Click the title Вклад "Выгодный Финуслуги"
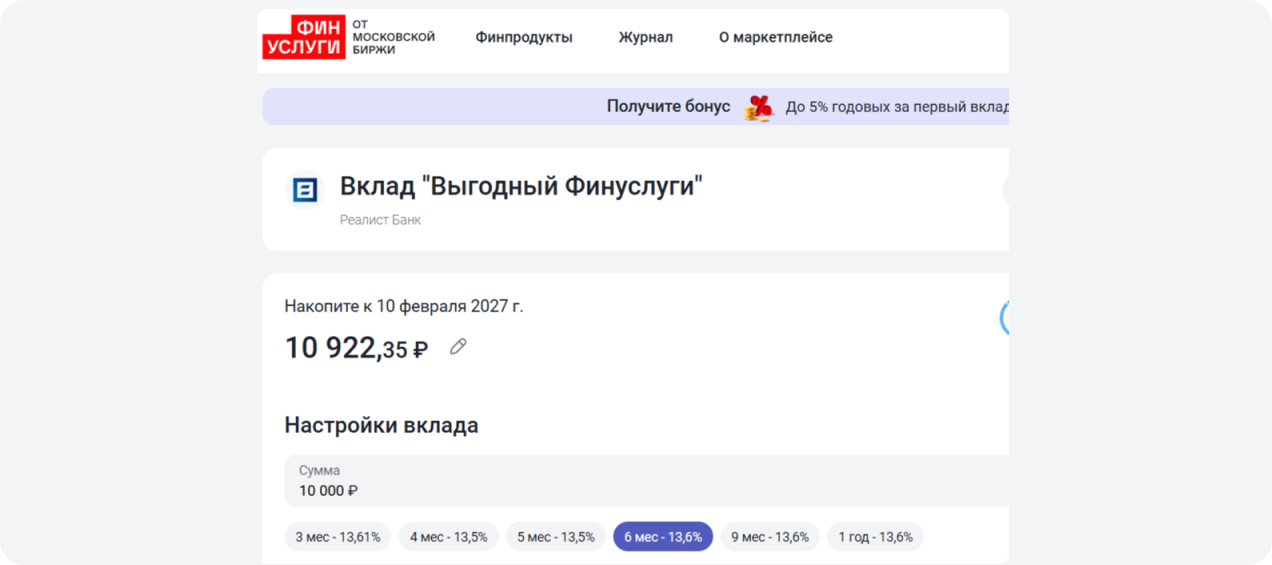1272x565 pixels. 521,186
